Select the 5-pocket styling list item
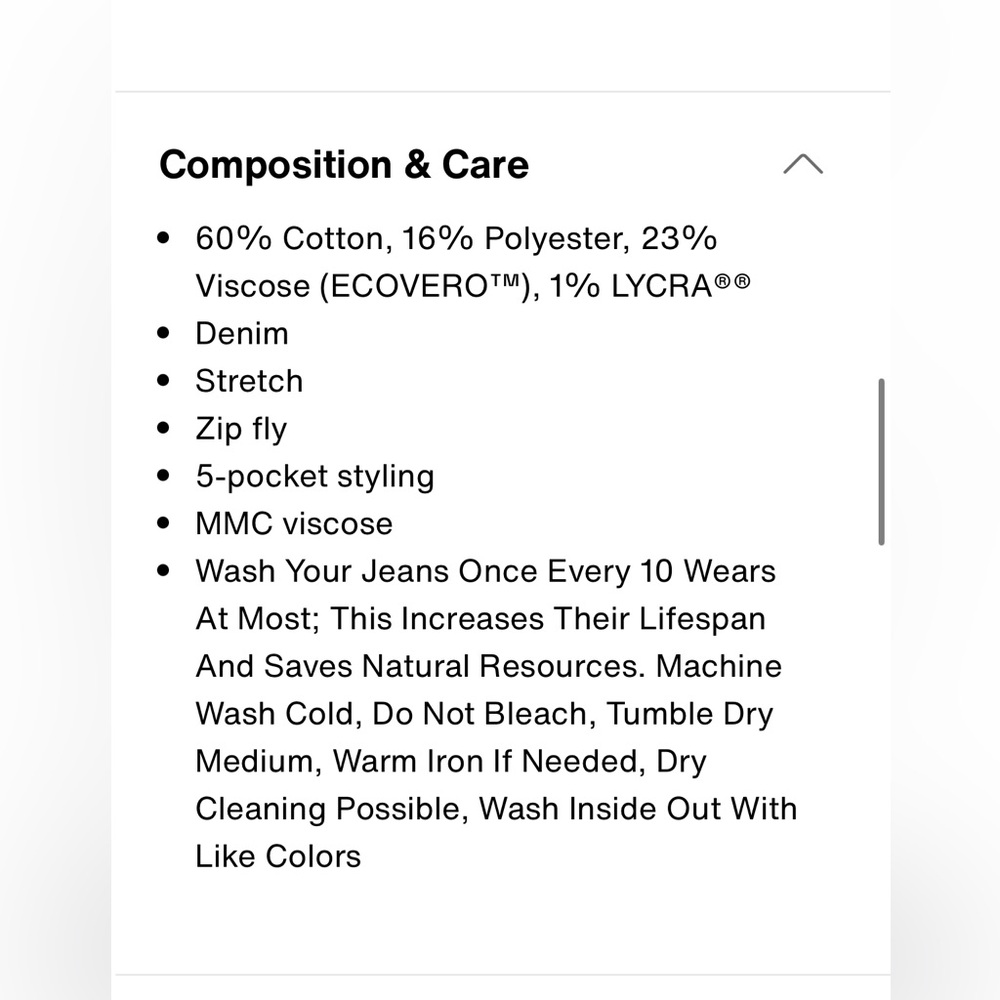Image resolution: width=1000 pixels, height=1000 pixels. [x=315, y=476]
